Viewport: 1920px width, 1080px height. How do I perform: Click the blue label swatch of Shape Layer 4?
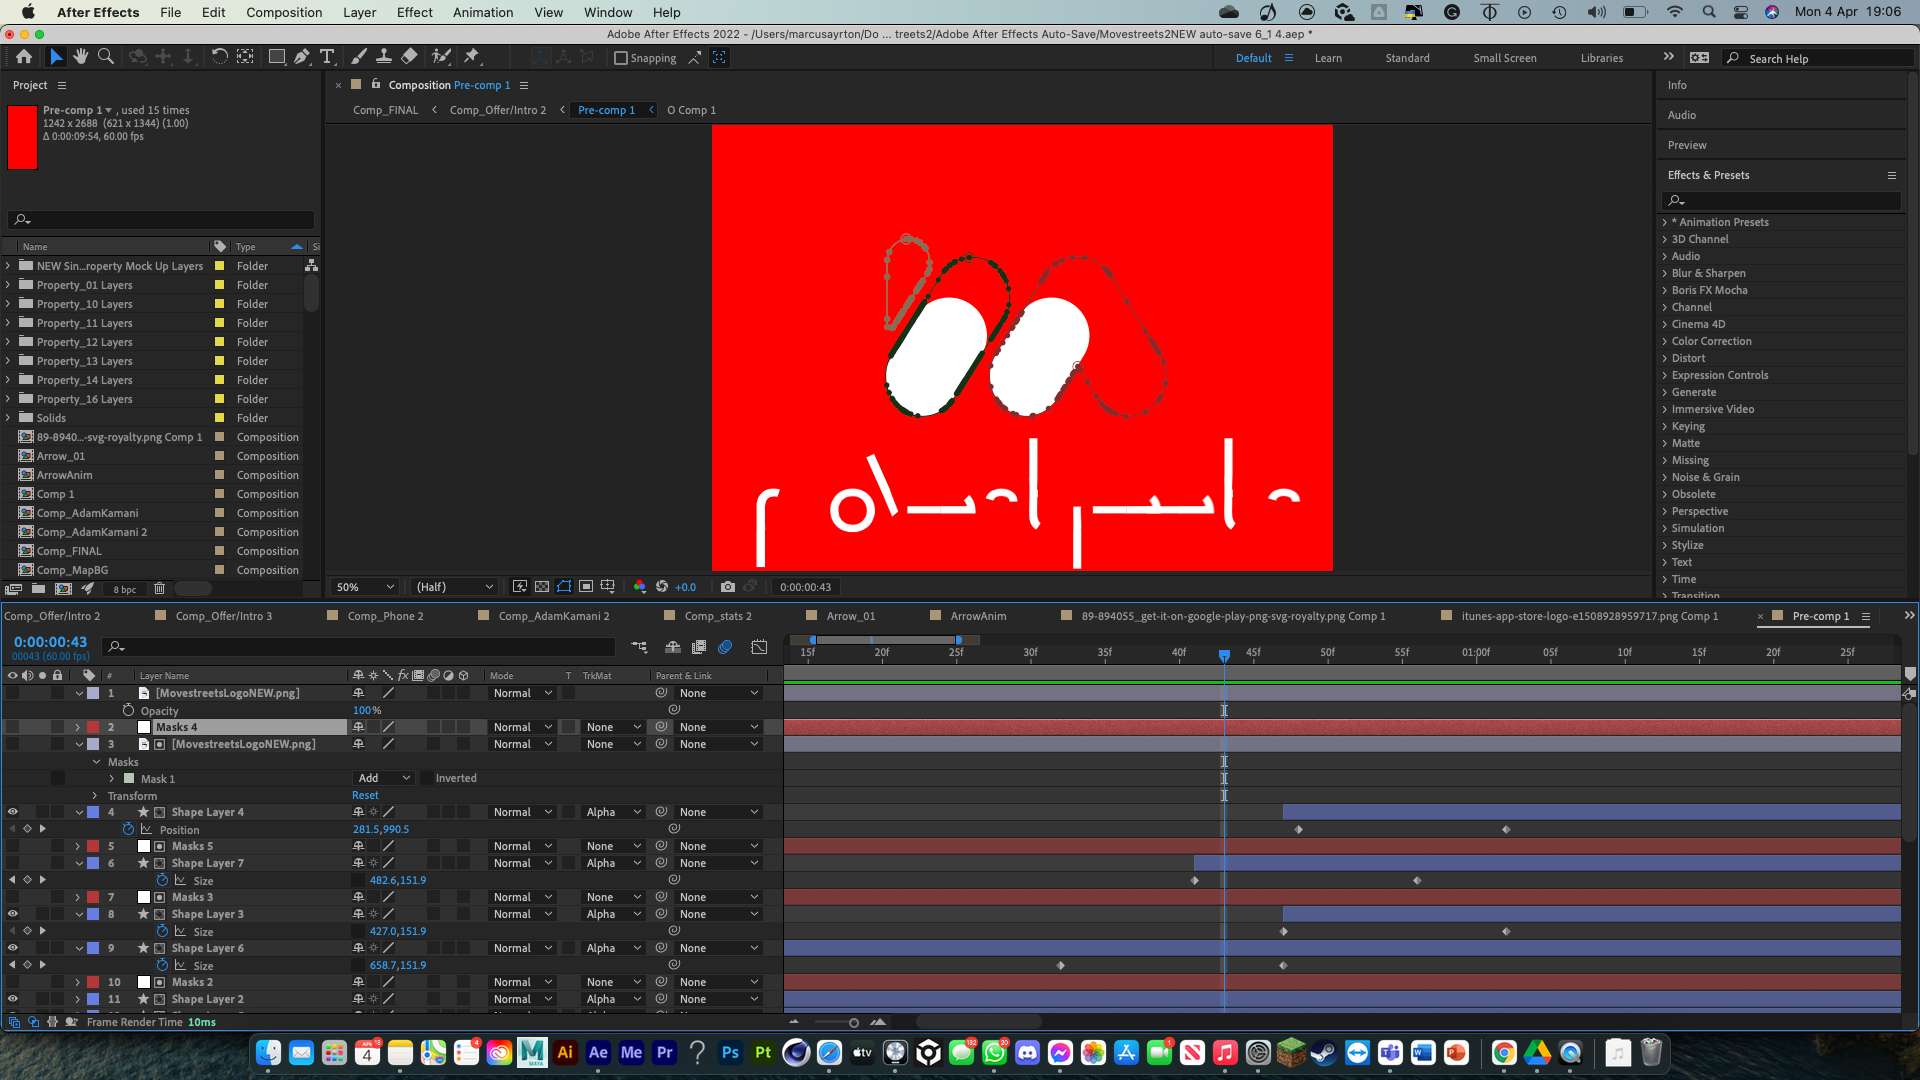(93, 812)
